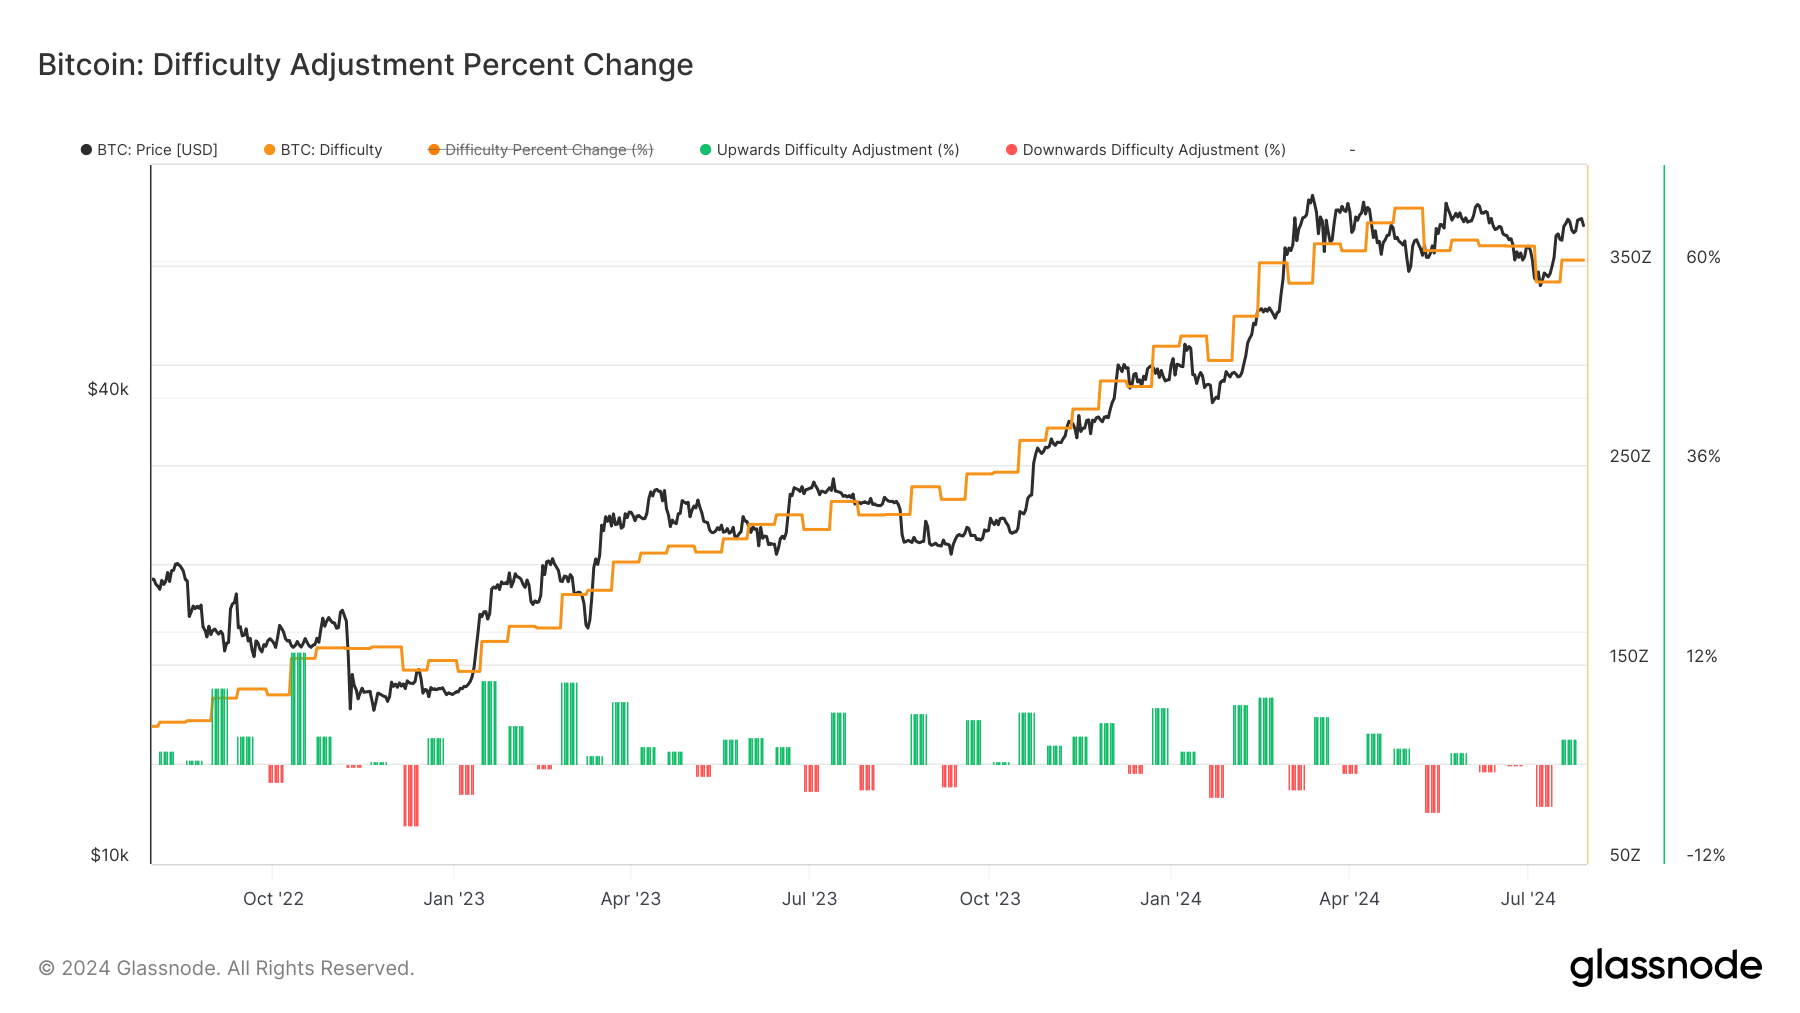Click the dash at the legend's end

pyautogui.click(x=1352, y=150)
